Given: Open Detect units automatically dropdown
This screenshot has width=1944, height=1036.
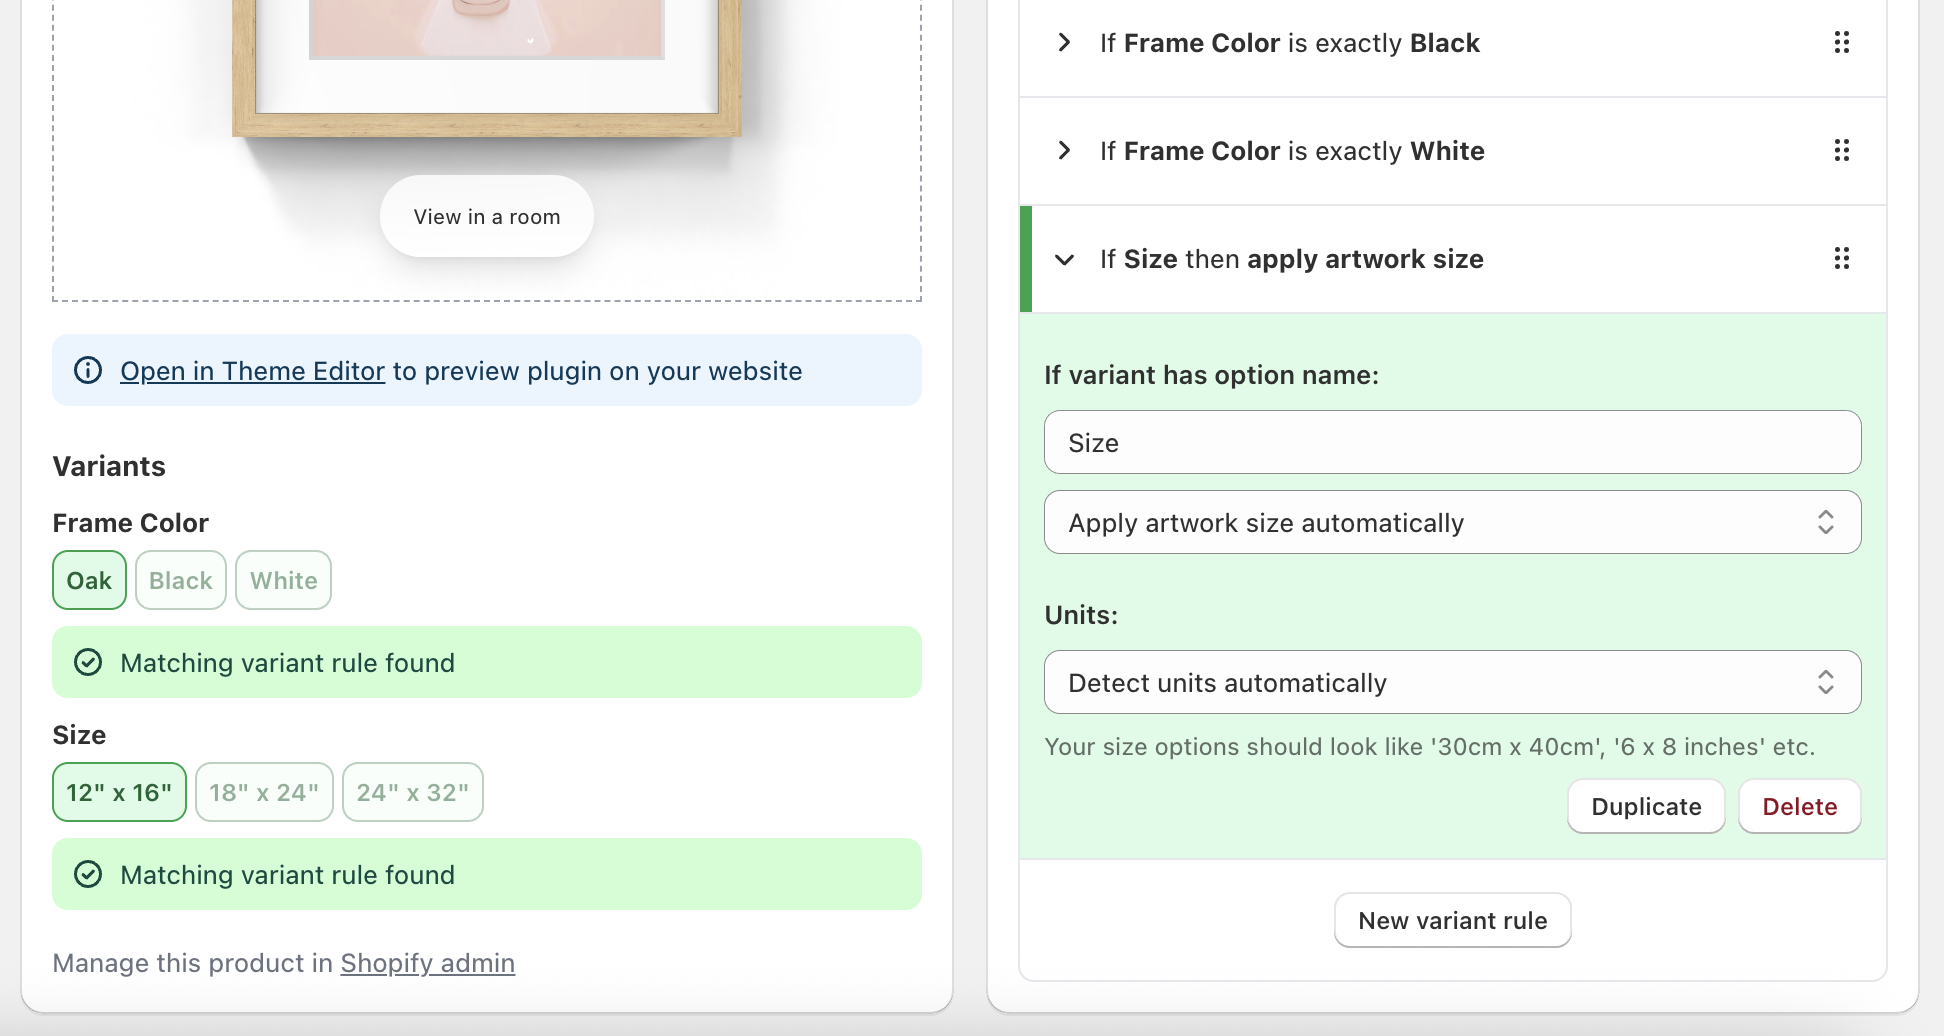Looking at the screenshot, I should point(1452,683).
